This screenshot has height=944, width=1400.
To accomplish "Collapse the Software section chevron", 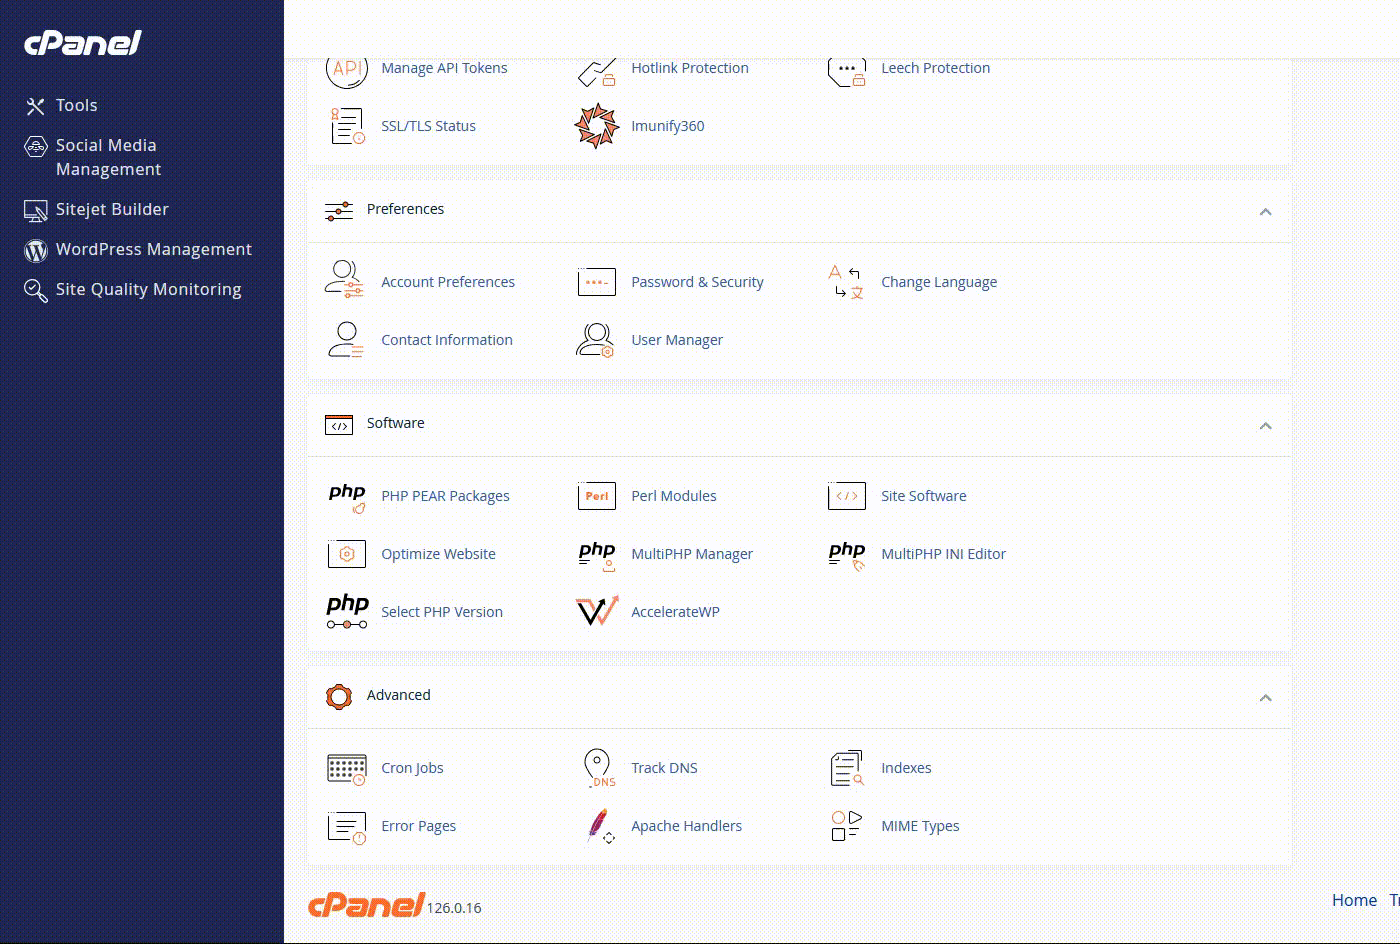I will tap(1265, 426).
